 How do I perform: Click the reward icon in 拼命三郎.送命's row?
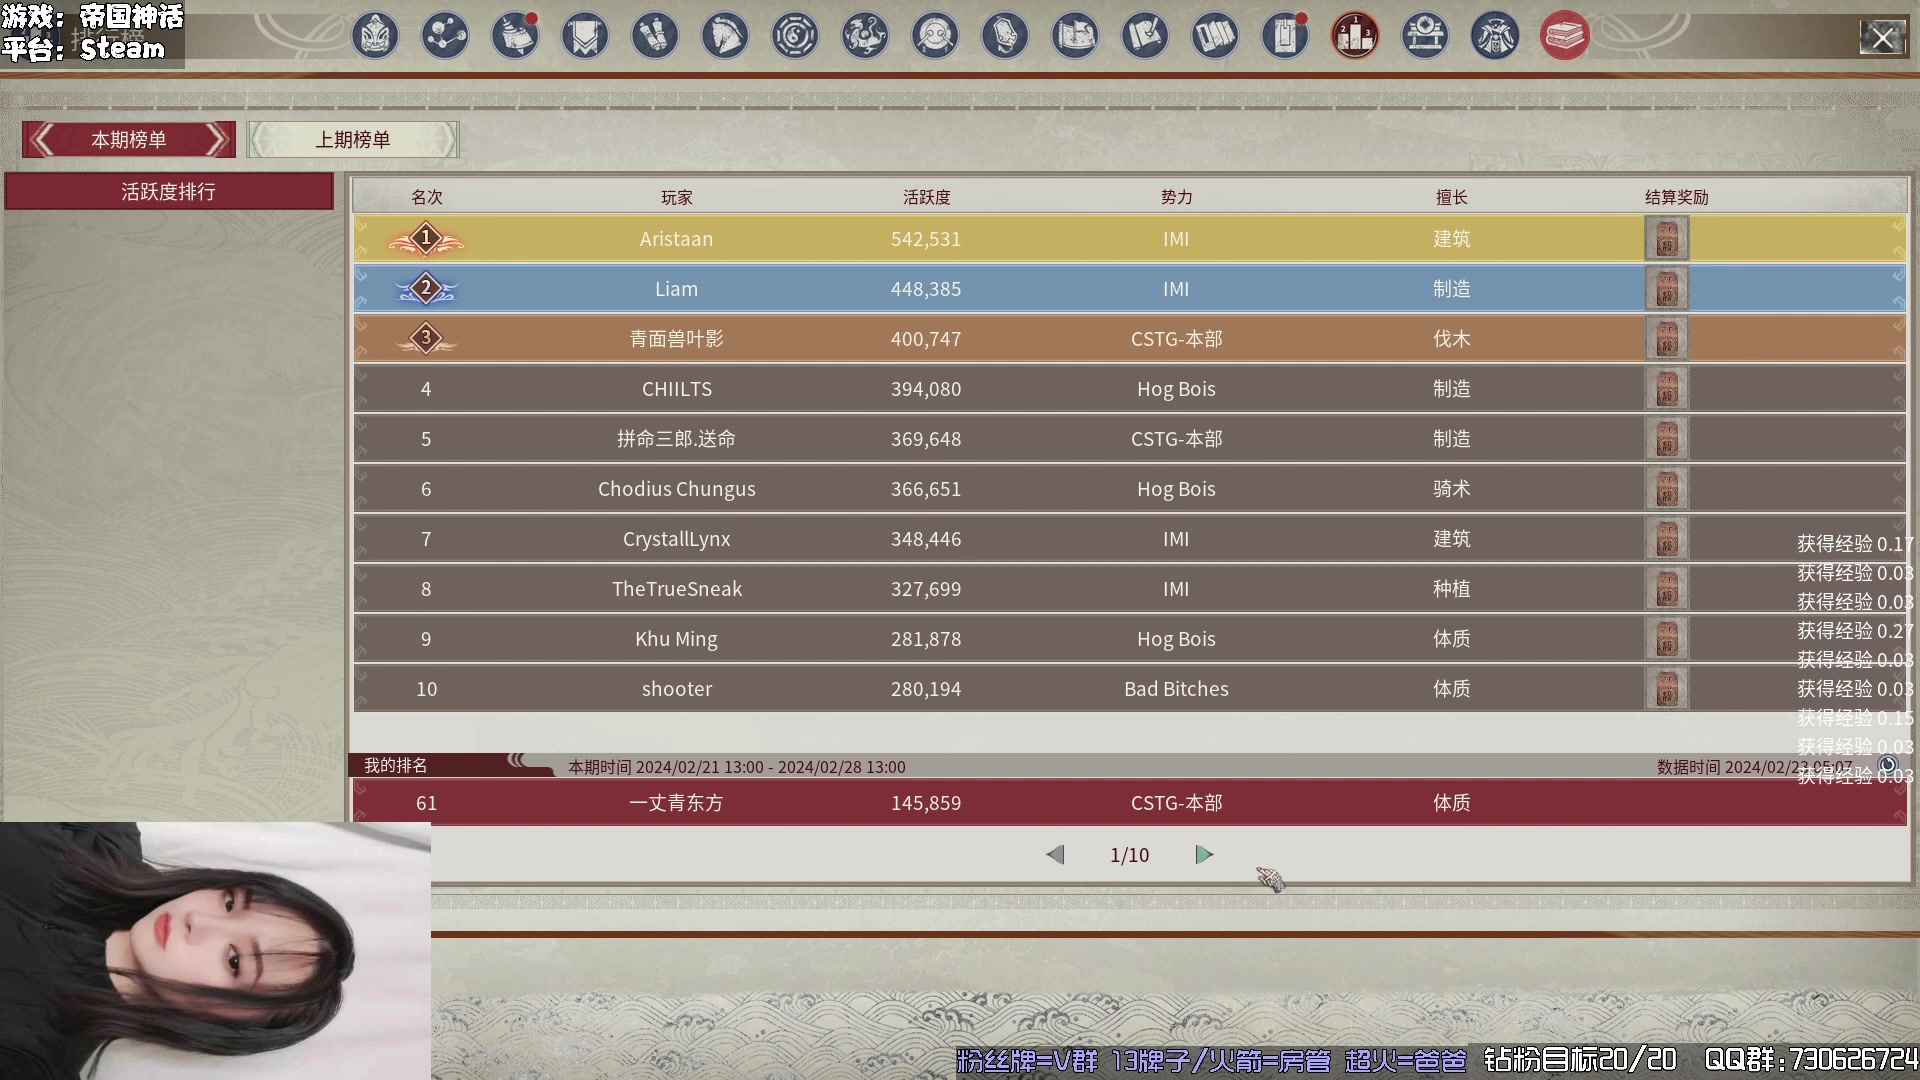tap(1667, 439)
